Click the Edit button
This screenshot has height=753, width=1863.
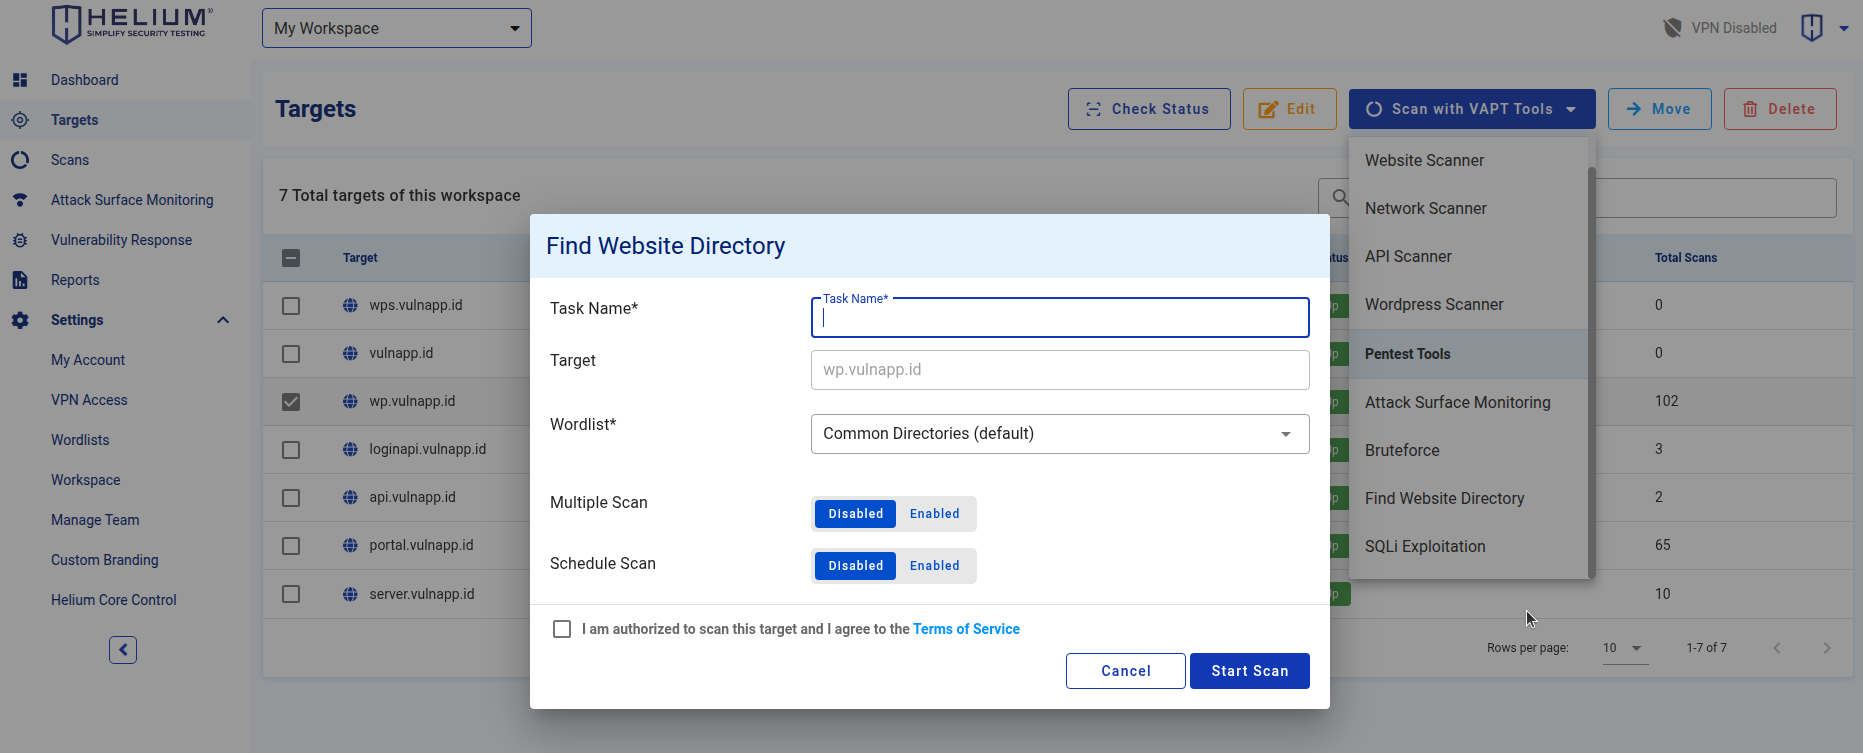click(x=1290, y=109)
